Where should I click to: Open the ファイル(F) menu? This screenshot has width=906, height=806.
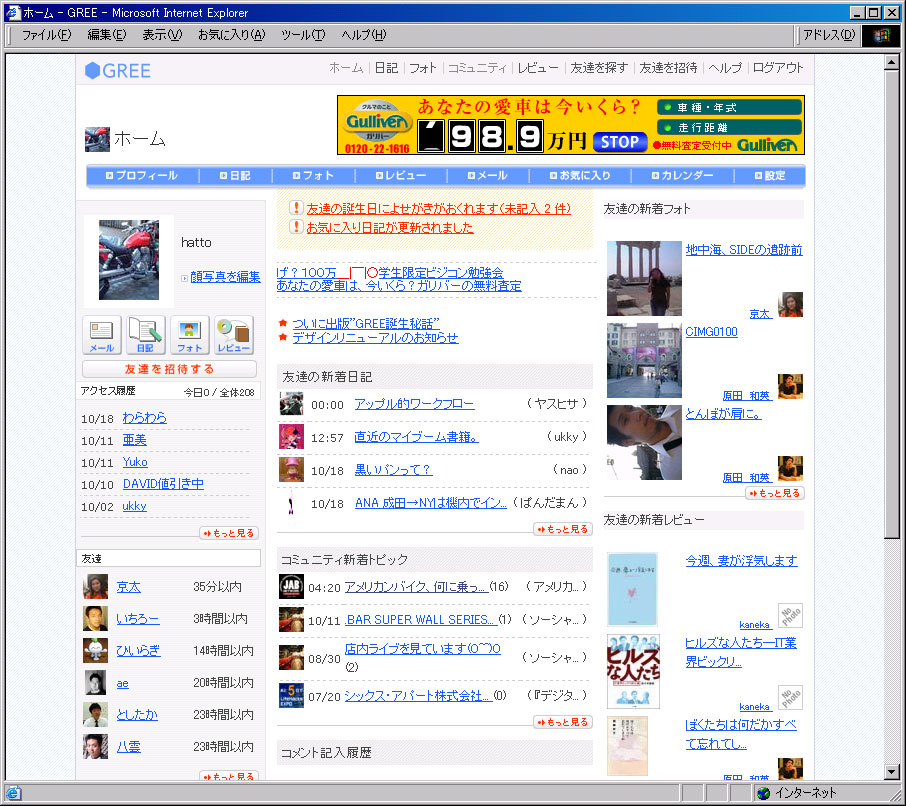pyautogui.click(x=46, y=35)
